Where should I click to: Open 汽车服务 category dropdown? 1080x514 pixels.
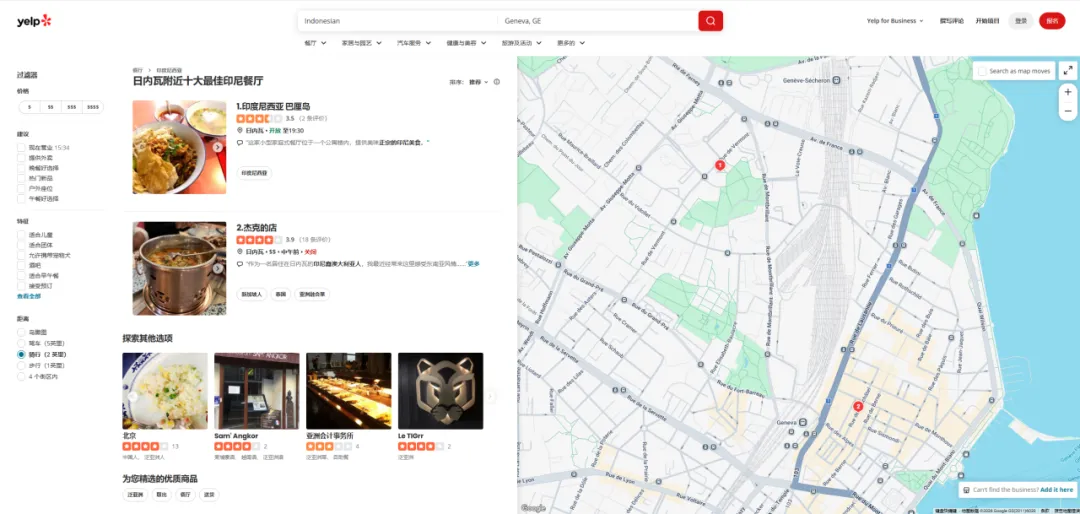tap(414, 43)
